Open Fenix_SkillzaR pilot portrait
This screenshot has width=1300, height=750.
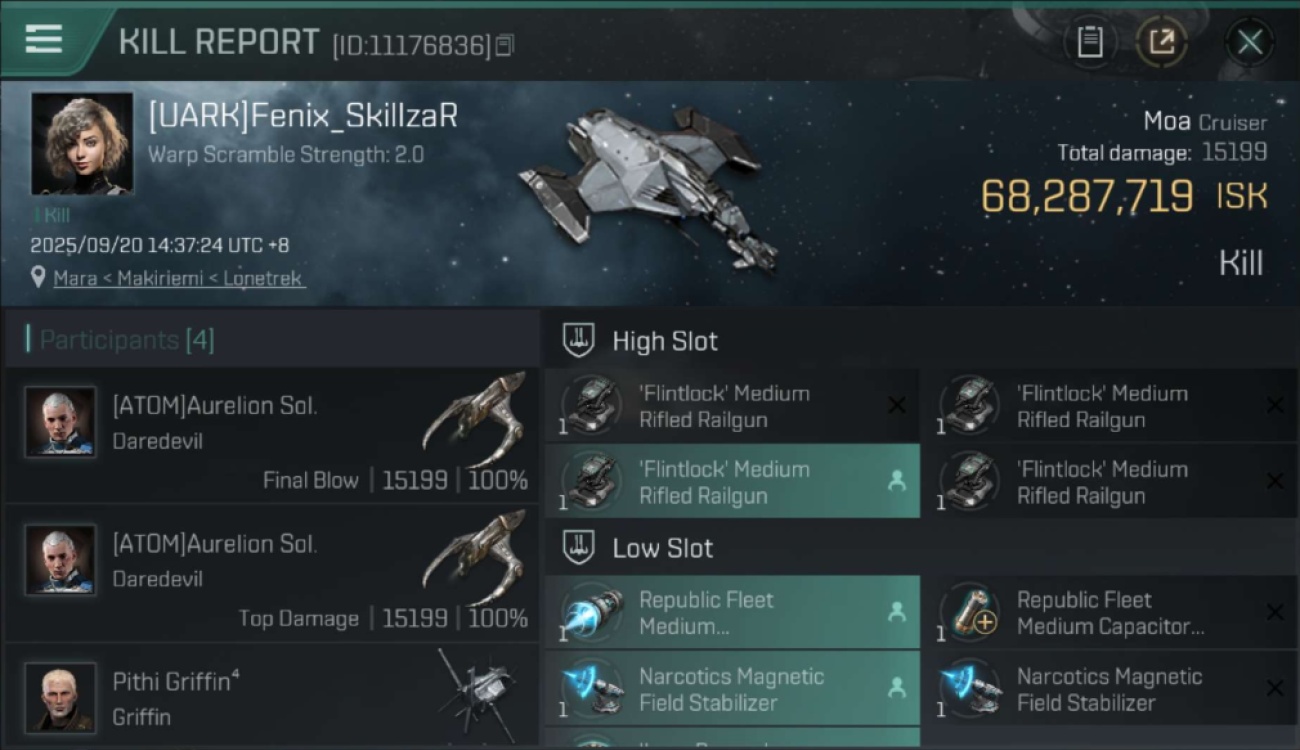pyautogui.click(x=82, y=143)
